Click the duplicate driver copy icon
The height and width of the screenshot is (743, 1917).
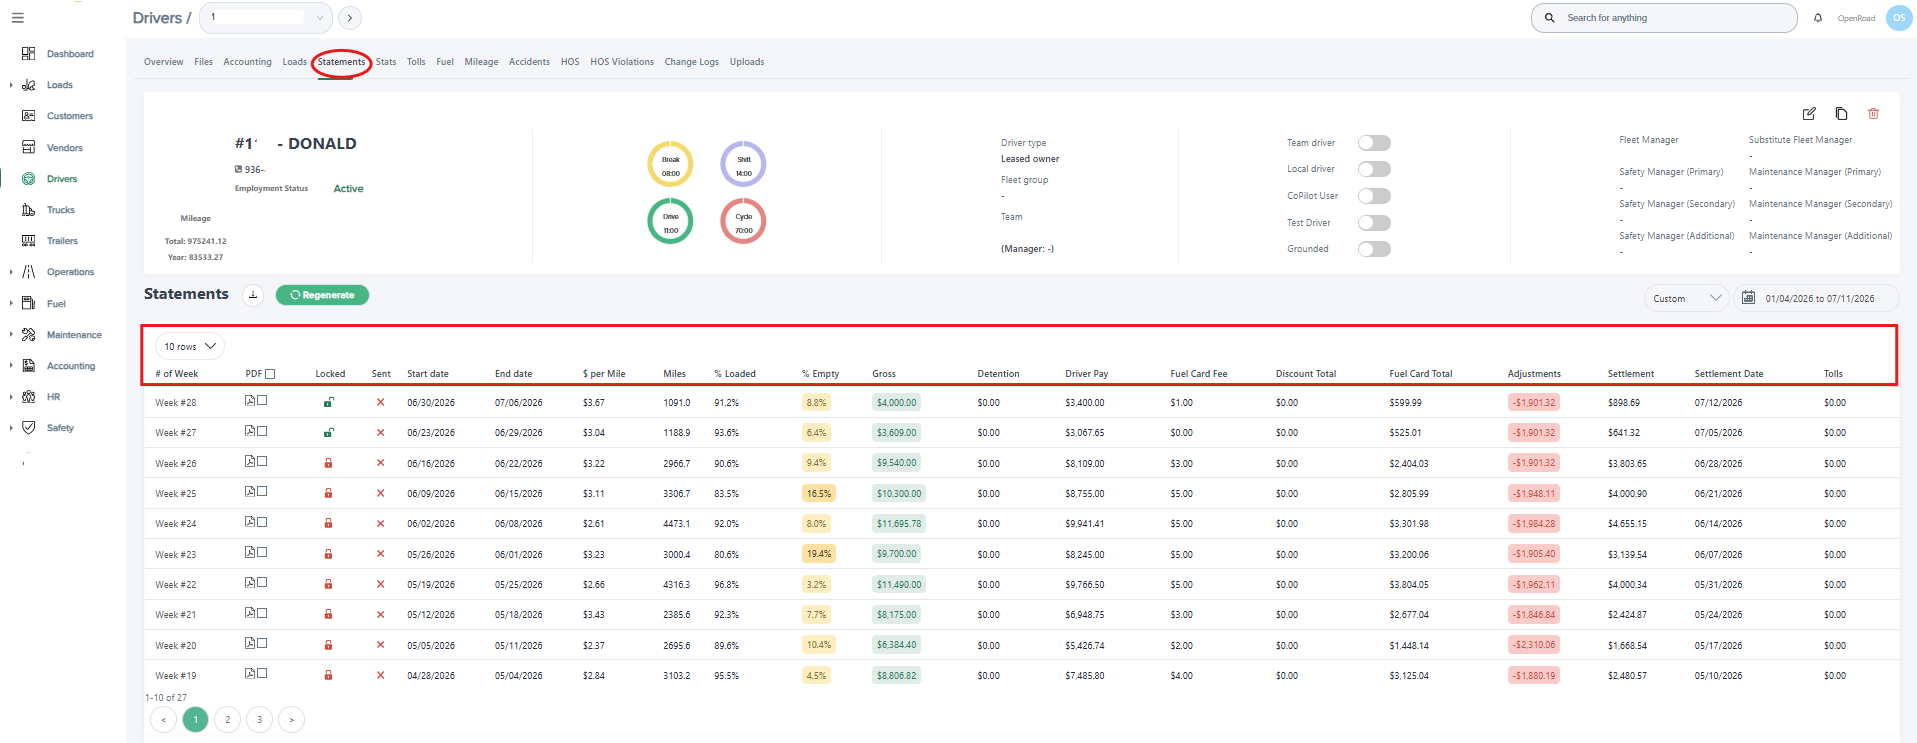[x=1841, y=114]
